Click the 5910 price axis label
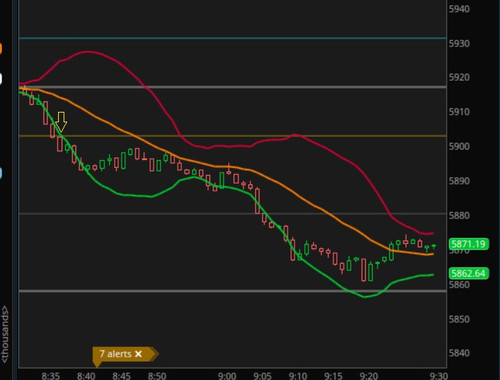 pos(459,112)
